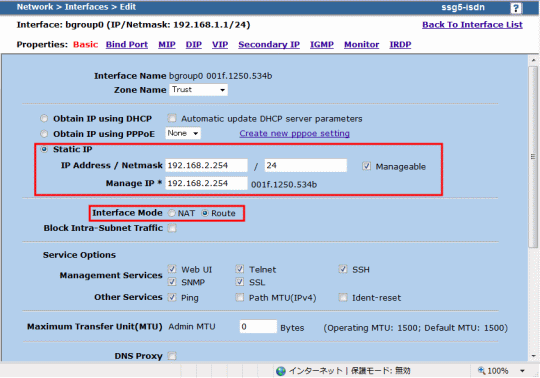Choose Route interface mode

pos(205,213)
